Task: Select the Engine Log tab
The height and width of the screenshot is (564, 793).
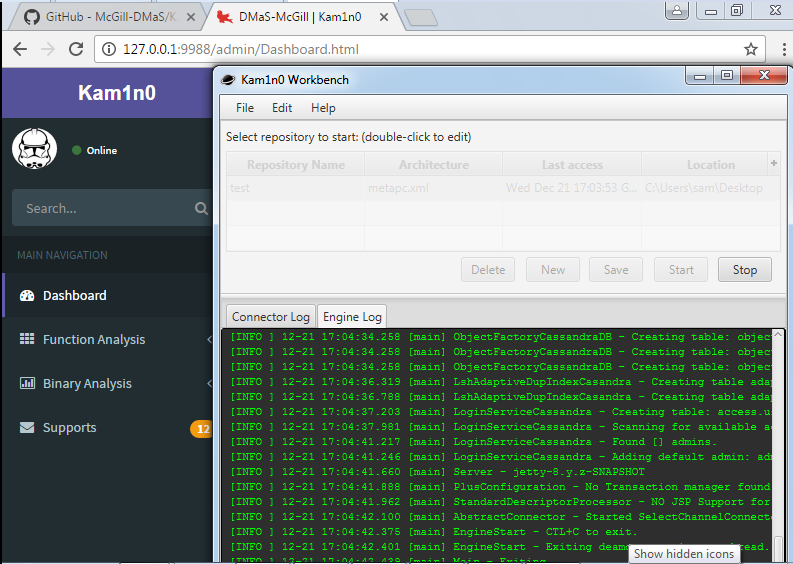Action: [352, 317]
